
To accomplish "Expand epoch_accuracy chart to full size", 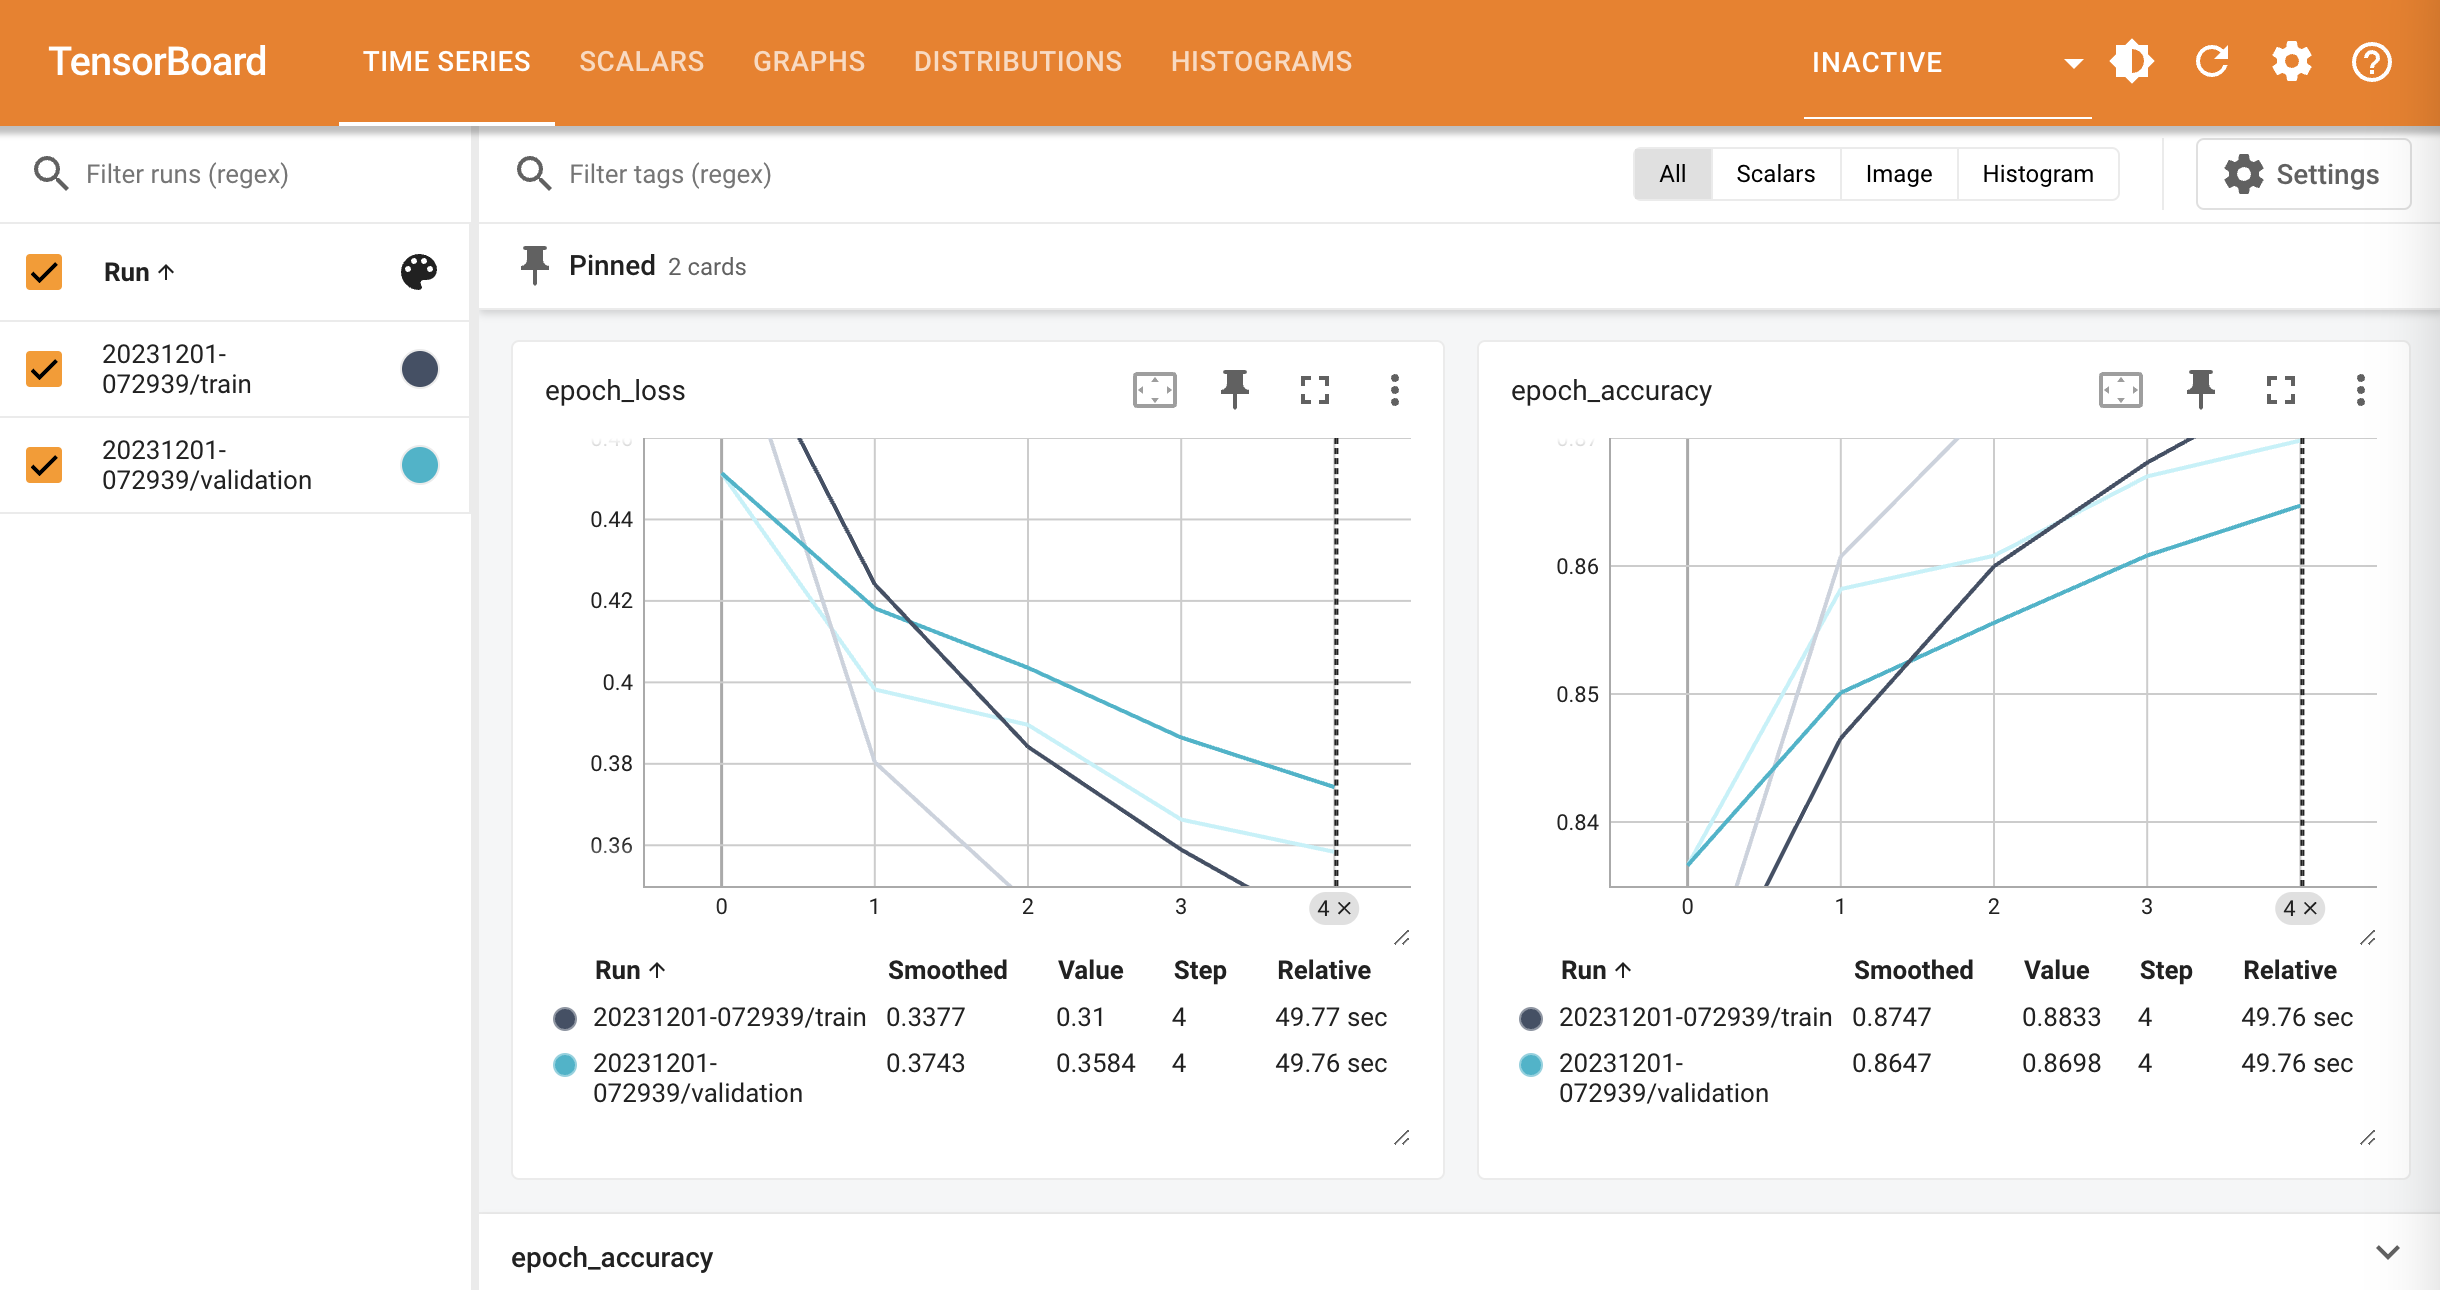I will [x=2281, y=390].
